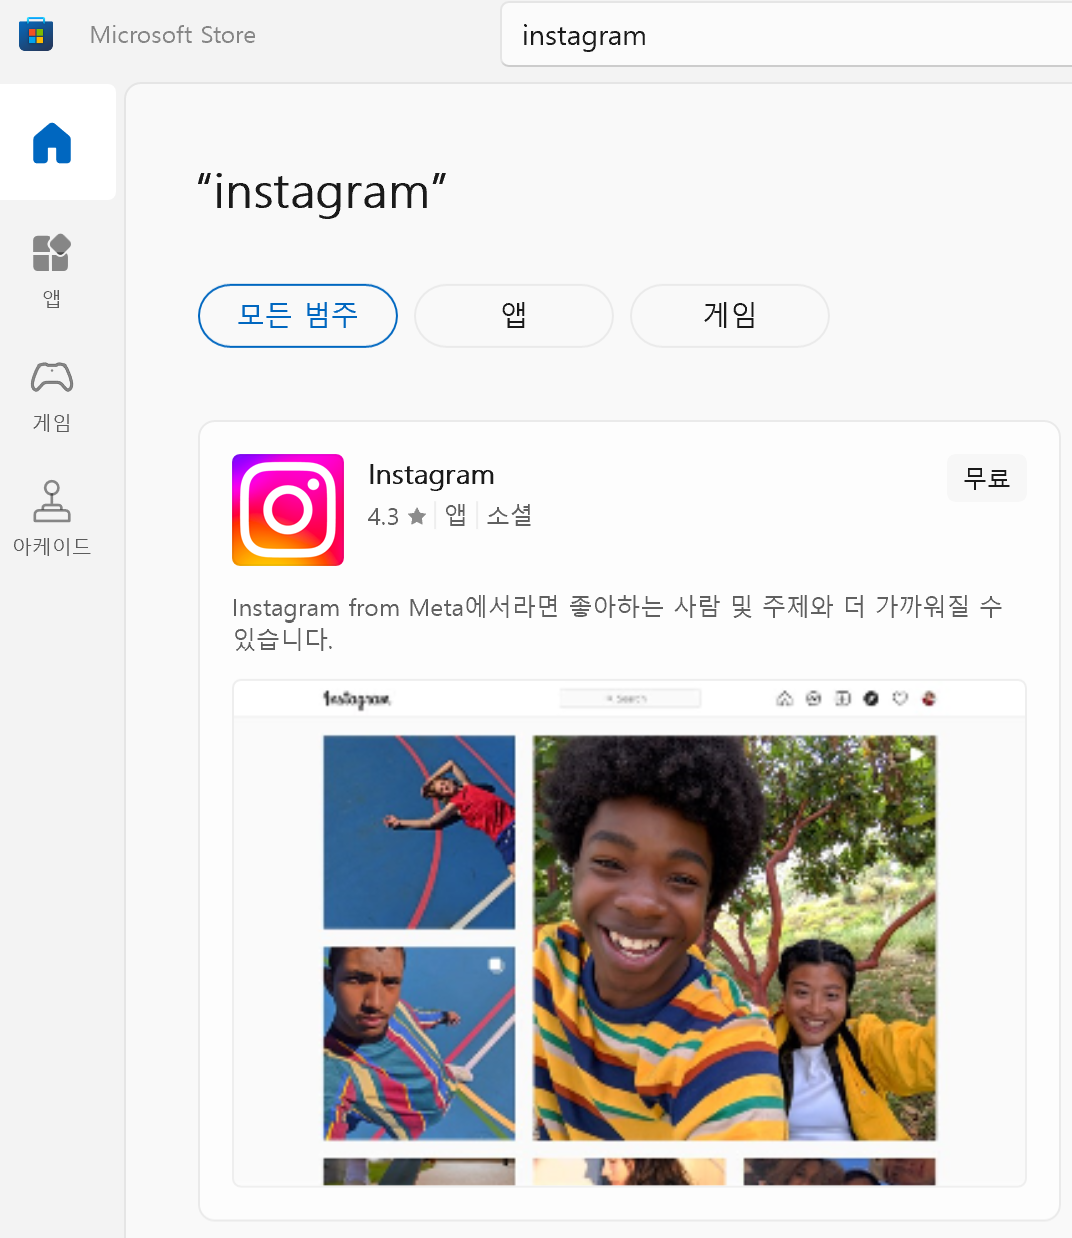Image resolution: width=1072 pixels, height=1238 pixels.
Task: Click the Instagram app logo icon
Action: click(288, 510)
